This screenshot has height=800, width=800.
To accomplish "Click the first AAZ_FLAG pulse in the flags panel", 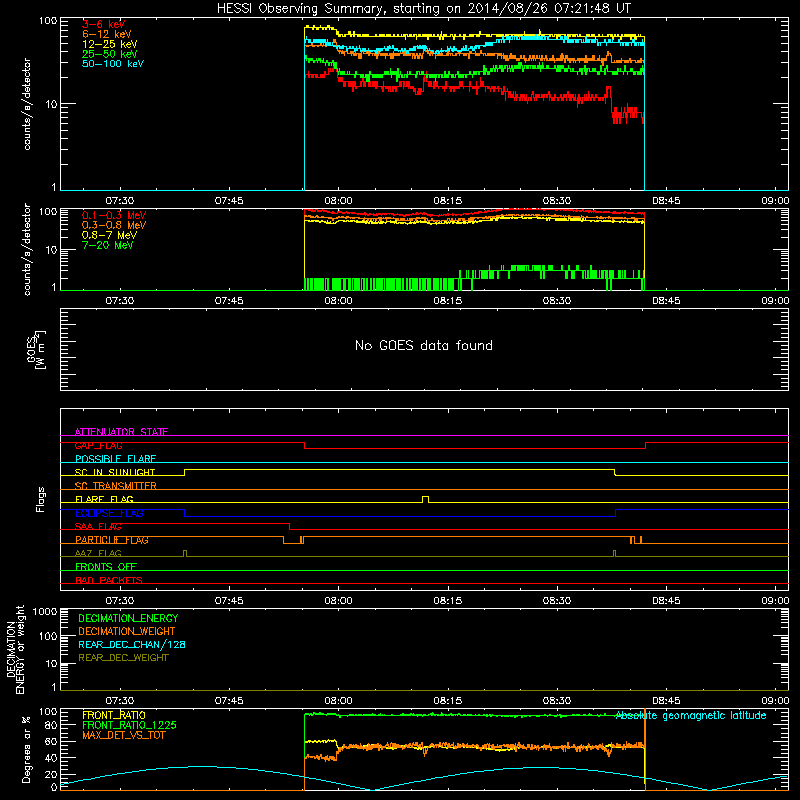I will pyautogui.click(x=185, y=553).
